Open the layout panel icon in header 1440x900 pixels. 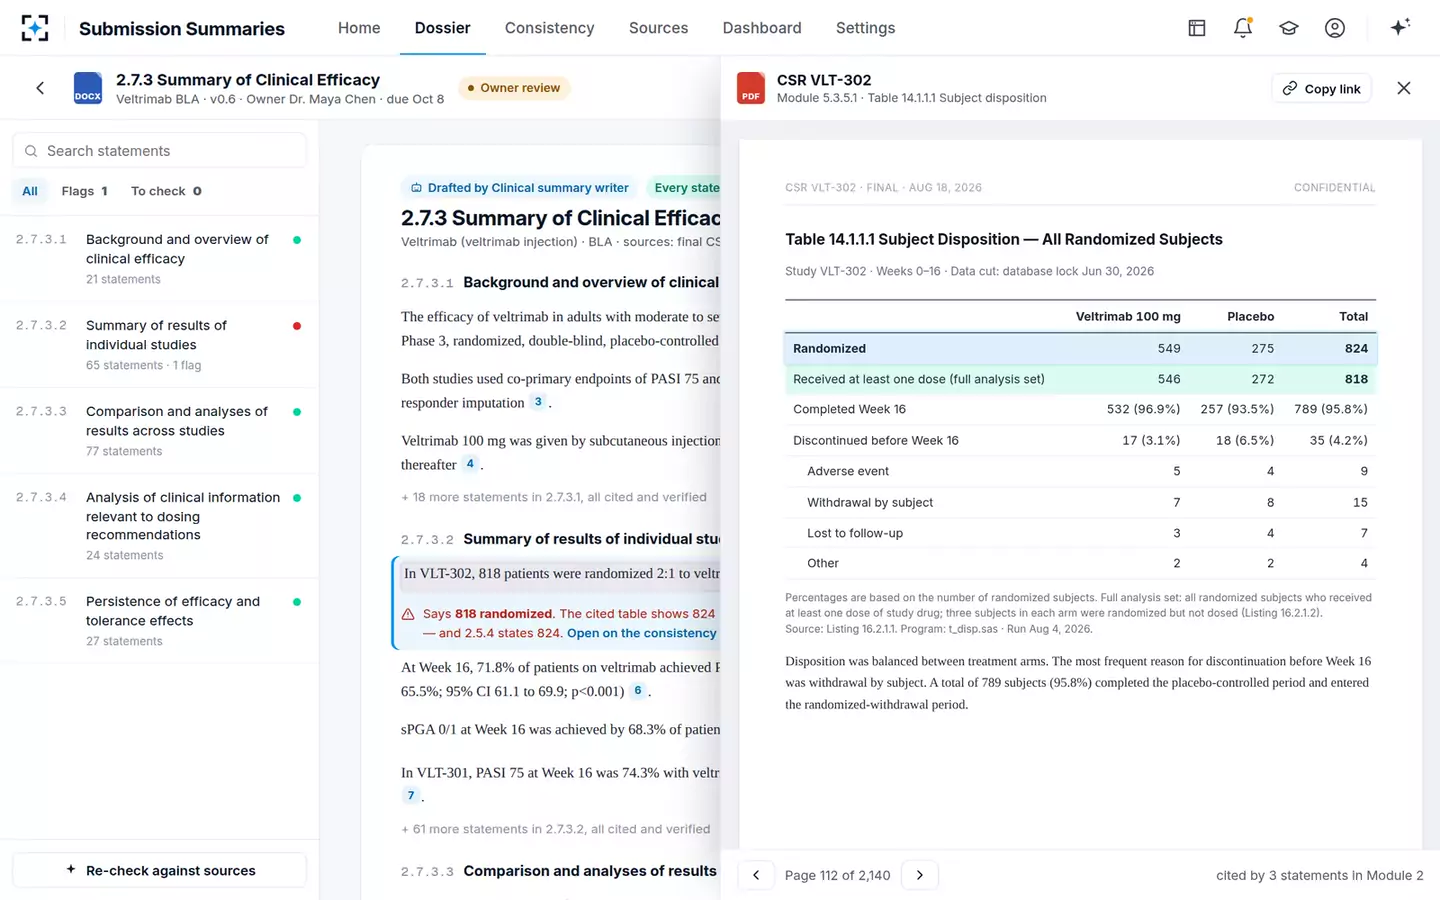click(x=1197, y=28)
